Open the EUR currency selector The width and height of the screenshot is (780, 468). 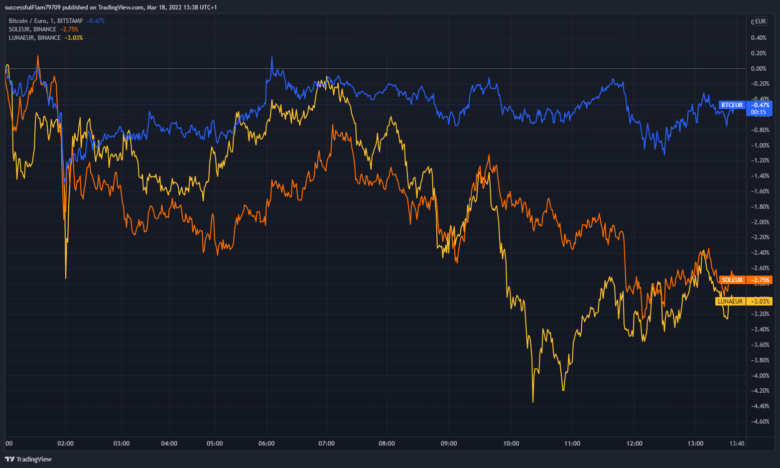coord(759,21)
